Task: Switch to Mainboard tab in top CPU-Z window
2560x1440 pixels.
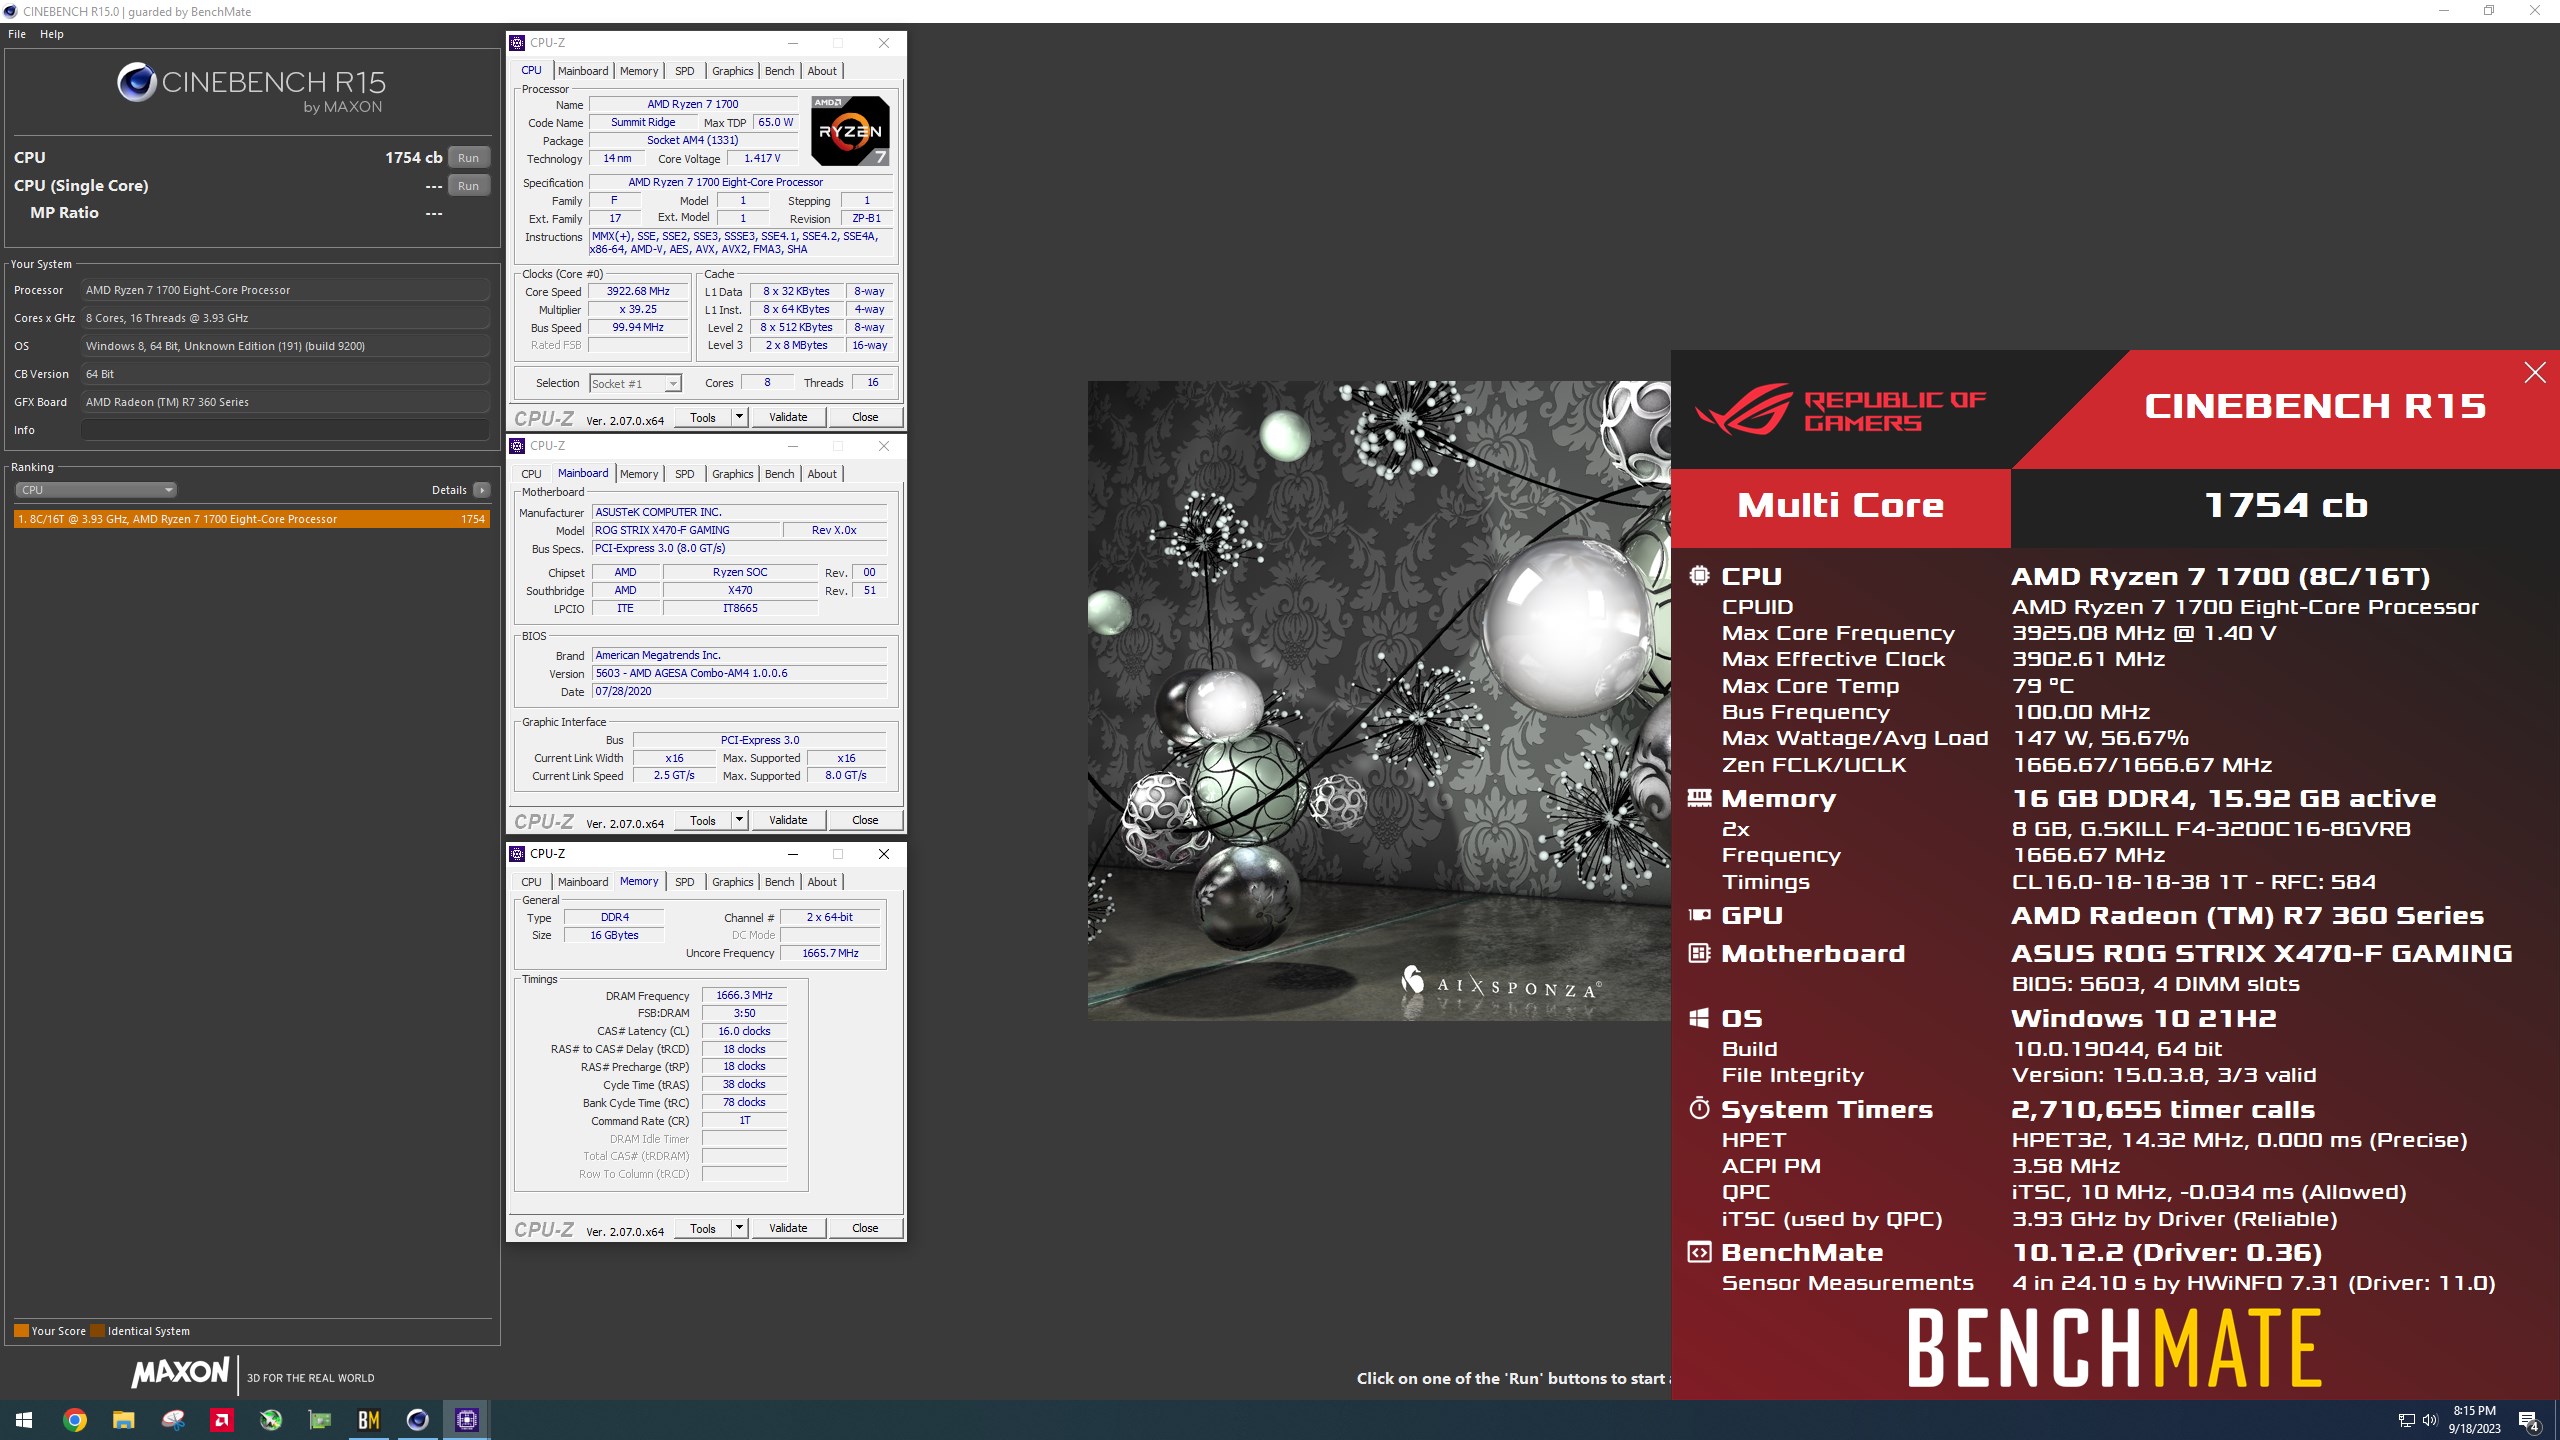Action: pyautogui.click(x=583, y=71)
